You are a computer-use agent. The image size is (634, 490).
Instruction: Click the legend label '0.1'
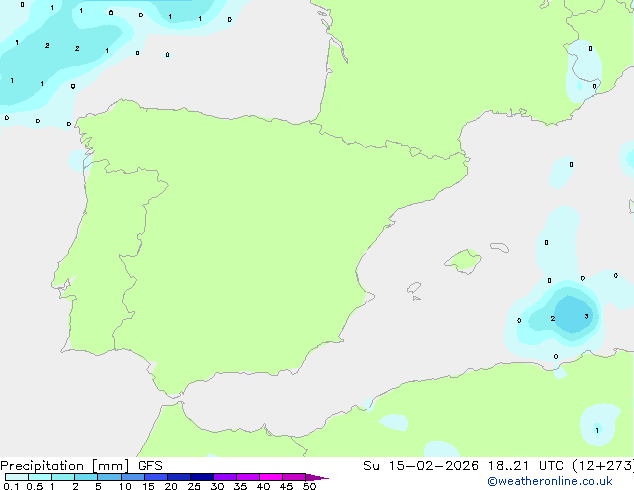(x=11, y=486)
